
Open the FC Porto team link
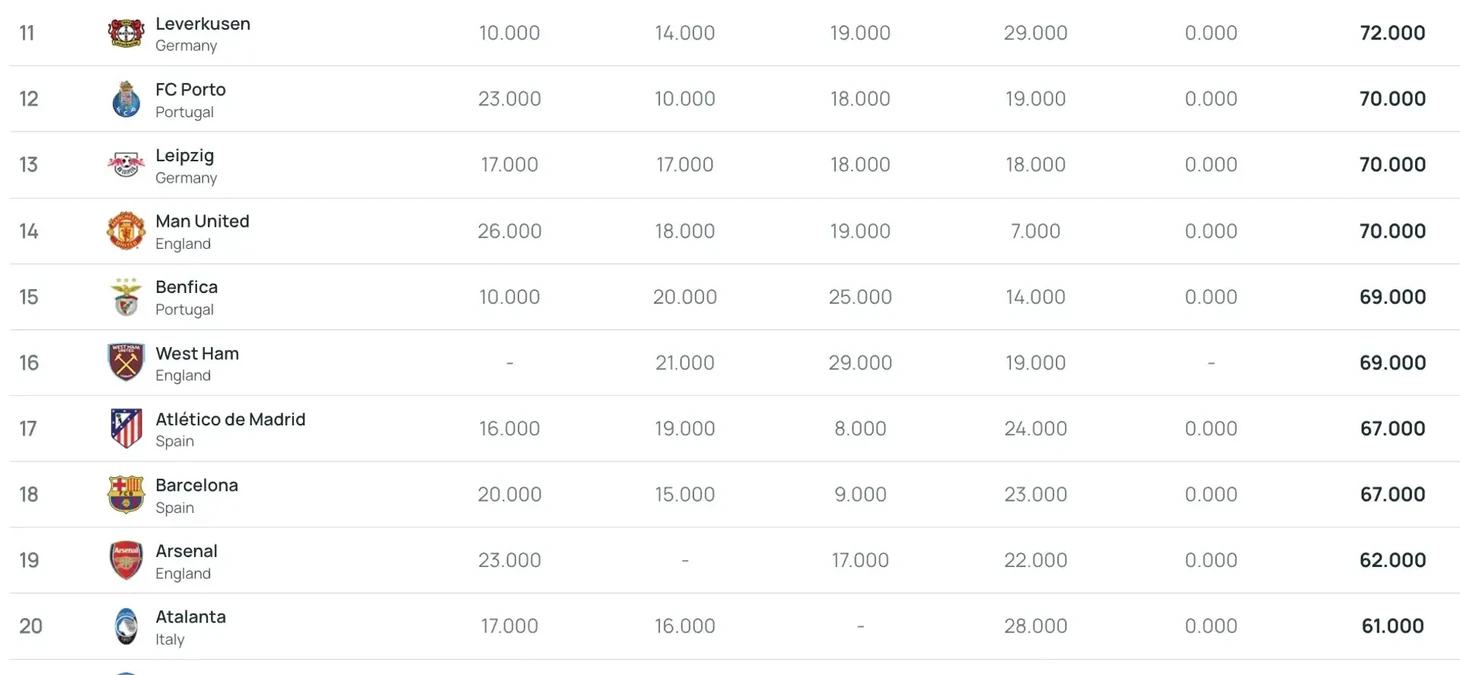point(190,90)
